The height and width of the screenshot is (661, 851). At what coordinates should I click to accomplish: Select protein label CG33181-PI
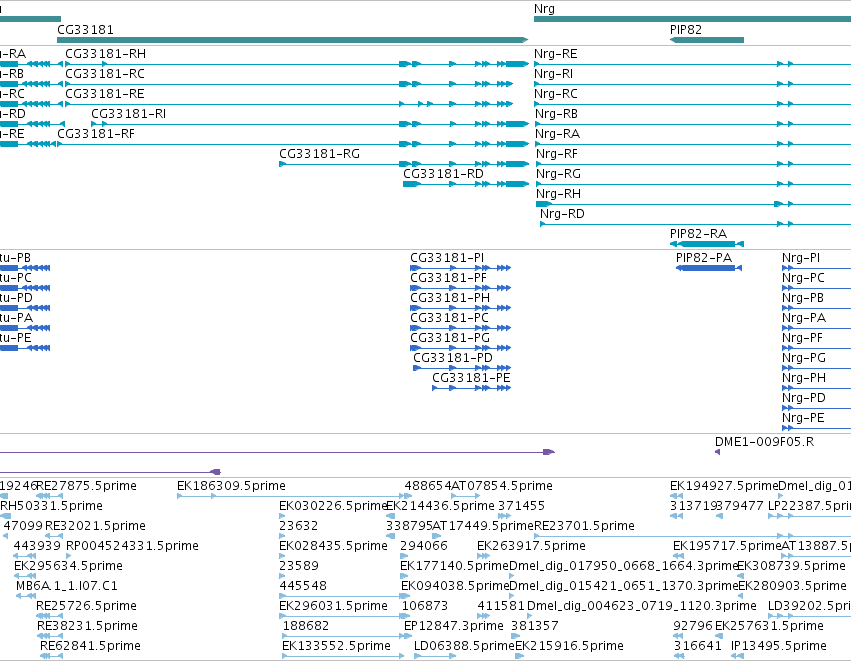point(447,258)
